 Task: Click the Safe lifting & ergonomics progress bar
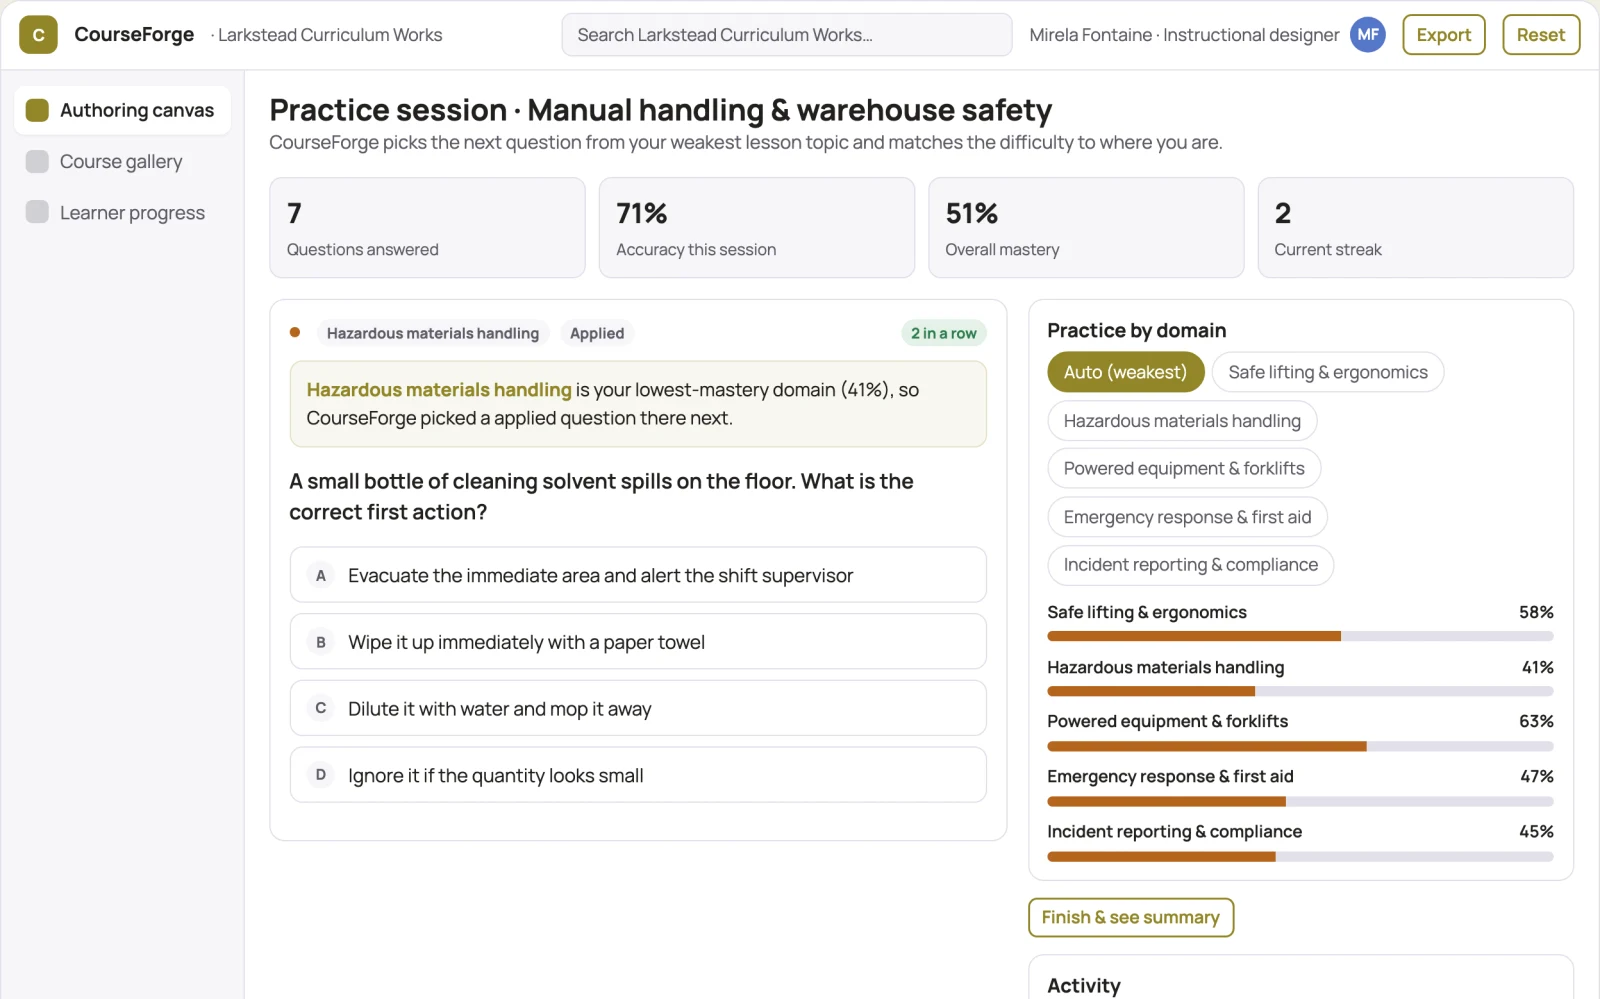click(x=1300, y=636)
